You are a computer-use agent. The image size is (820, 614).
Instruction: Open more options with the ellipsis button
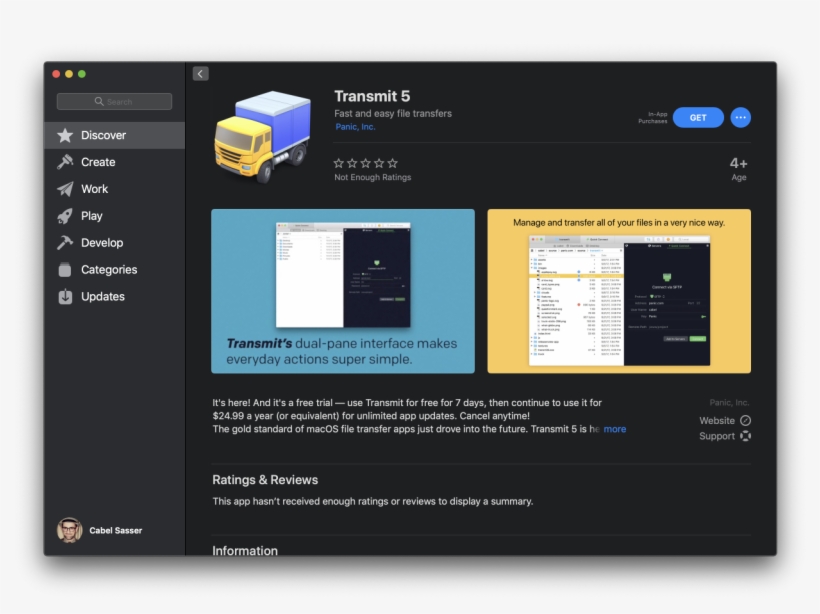(x=740, y=117)
